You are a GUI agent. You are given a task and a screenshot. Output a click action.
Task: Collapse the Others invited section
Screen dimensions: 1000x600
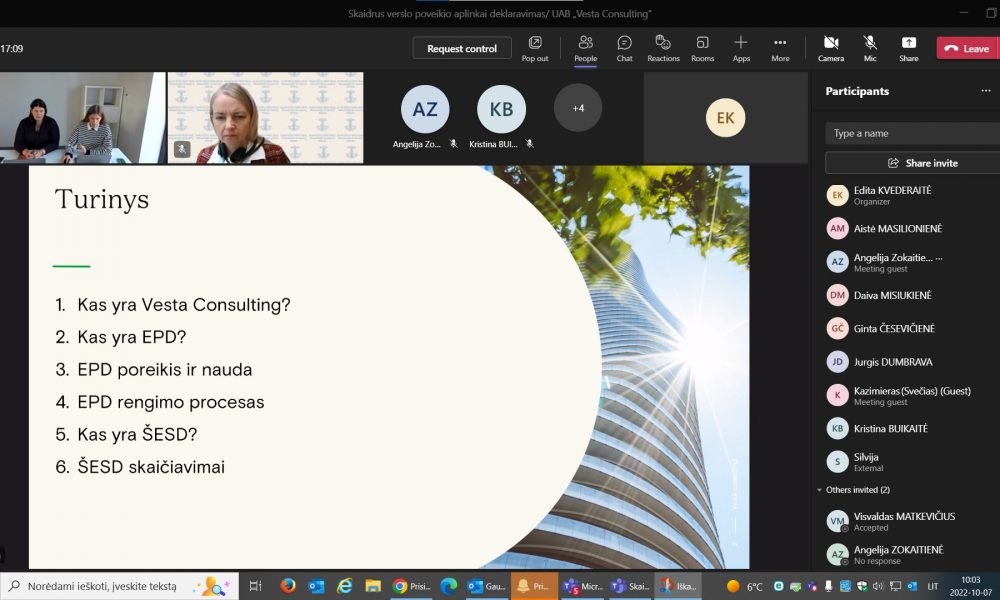click(820, 490)
